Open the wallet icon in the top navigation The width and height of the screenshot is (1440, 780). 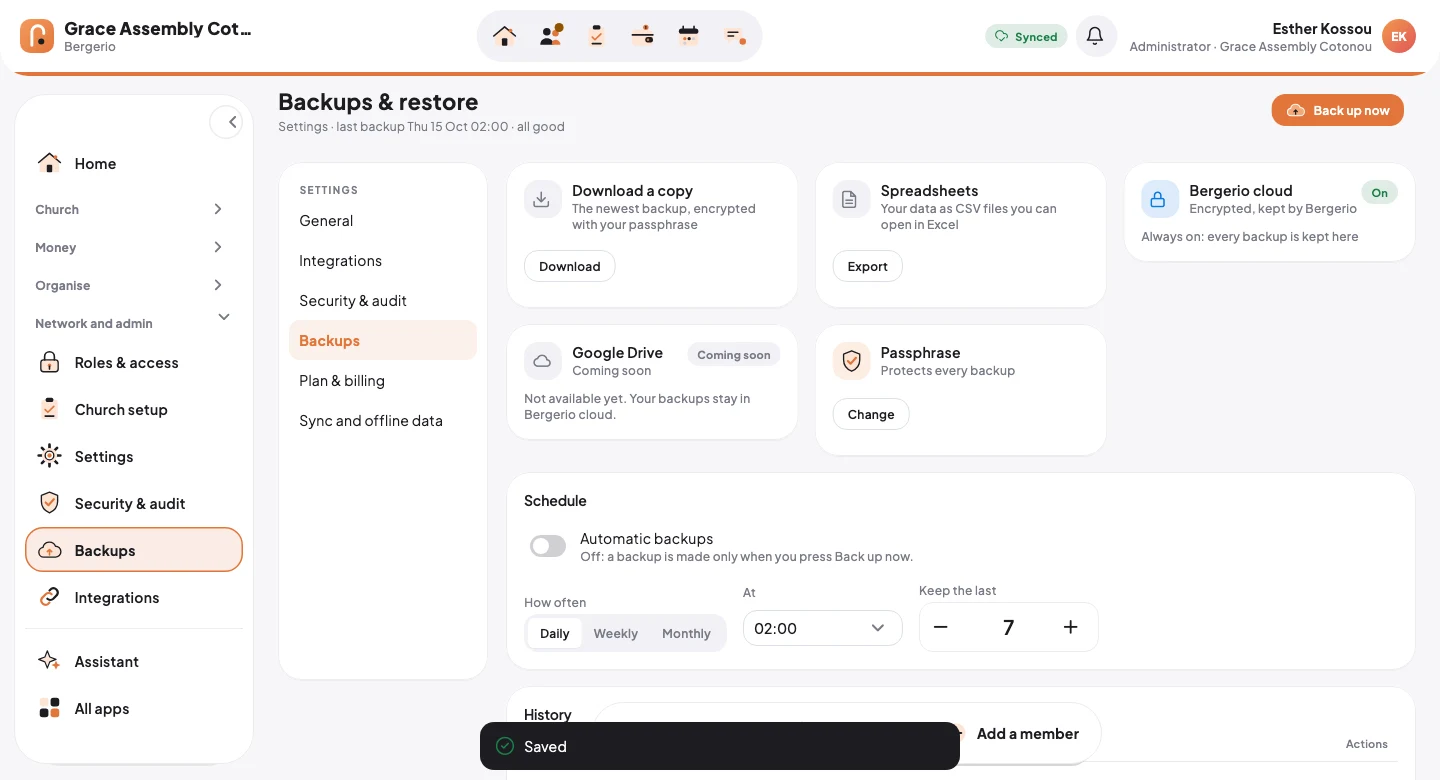coord(643,36)
